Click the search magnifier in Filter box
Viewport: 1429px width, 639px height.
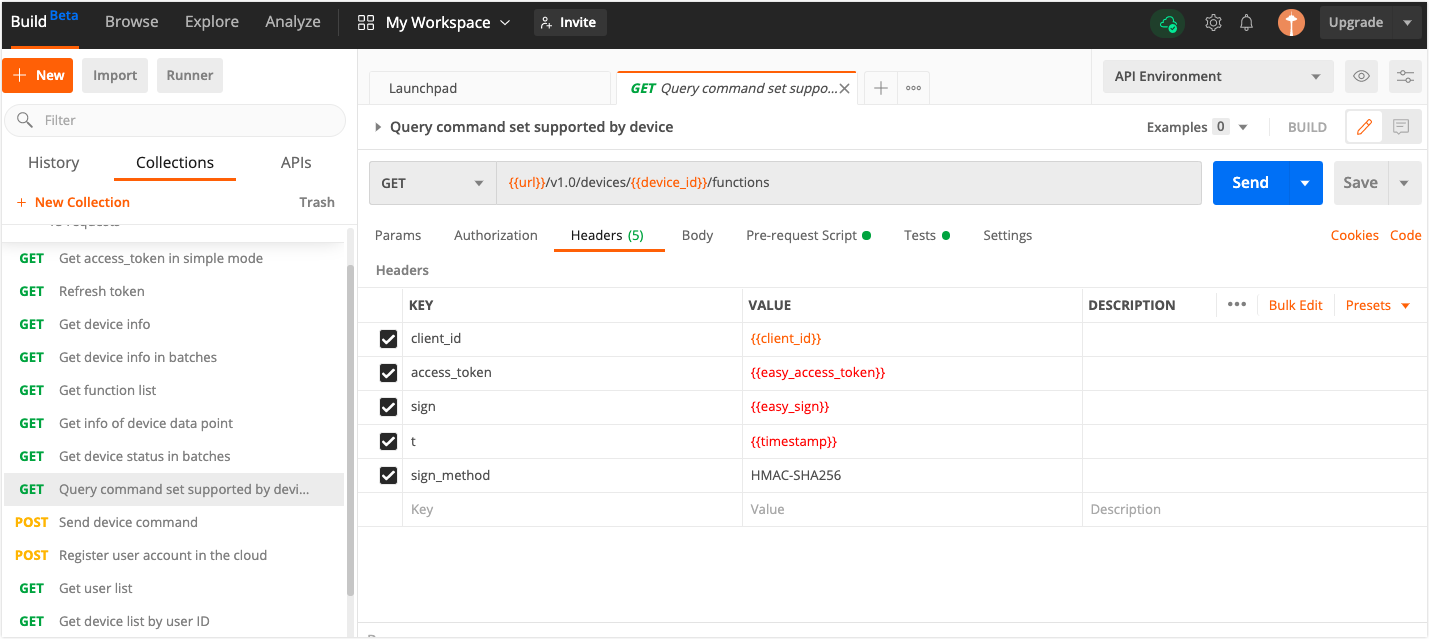[x=24, y=120]
